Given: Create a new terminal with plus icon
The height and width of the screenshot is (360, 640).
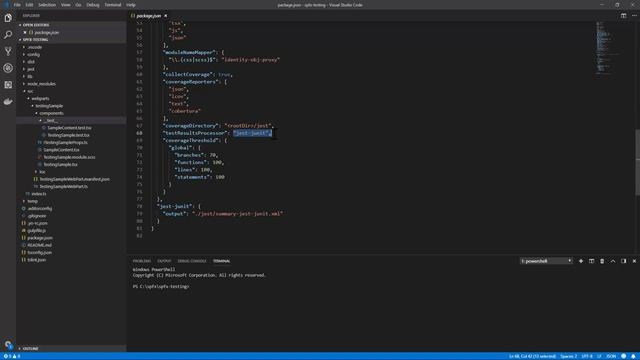Looking at the screenshot, I should click(x=581, y=261).
